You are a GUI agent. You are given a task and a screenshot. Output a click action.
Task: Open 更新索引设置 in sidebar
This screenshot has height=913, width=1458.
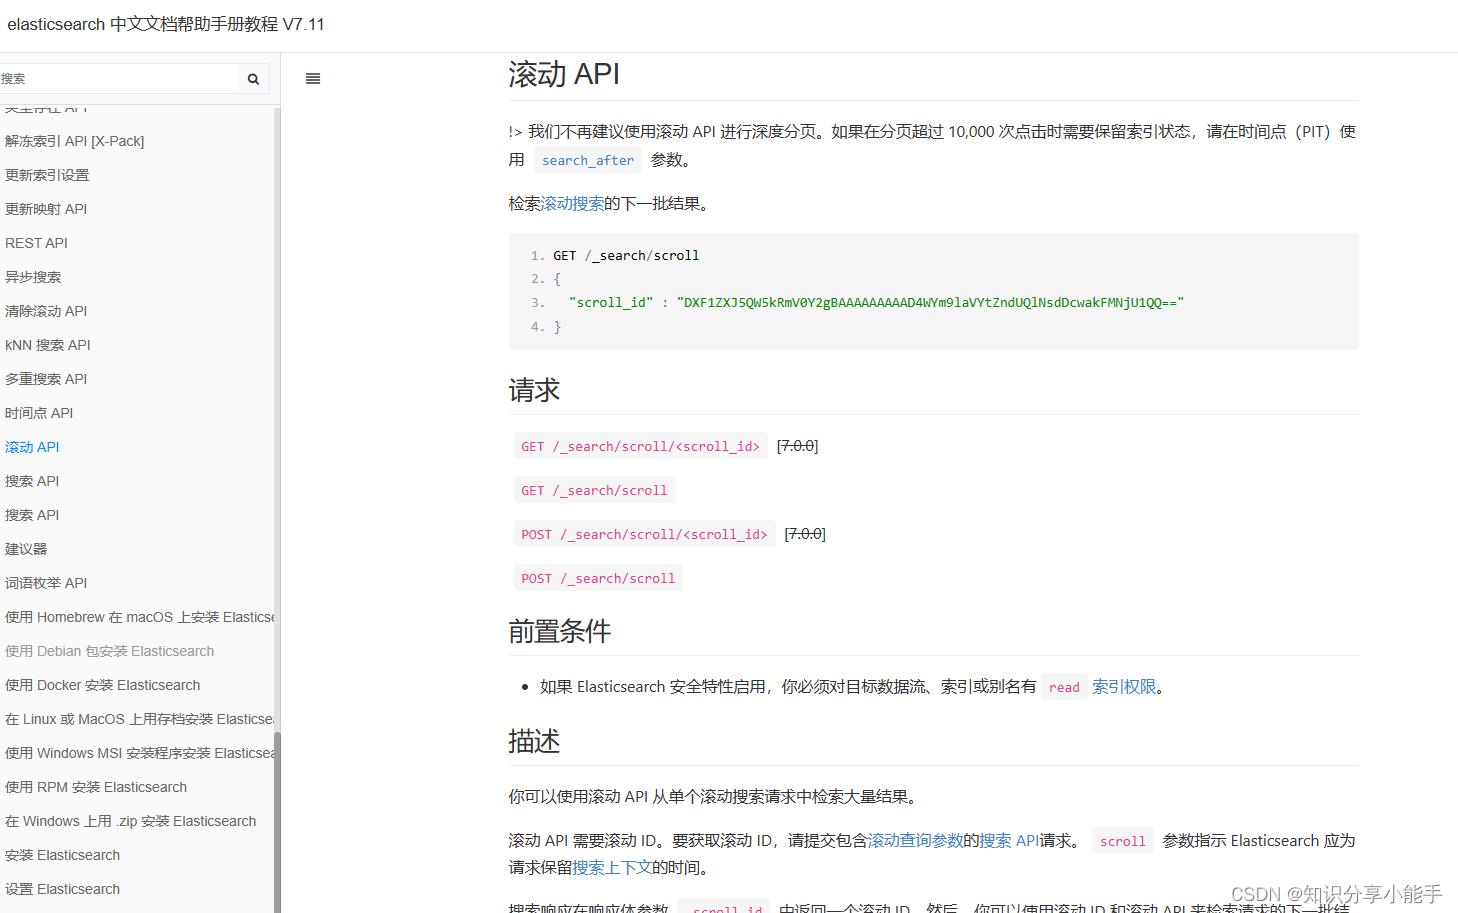point(47,175)
